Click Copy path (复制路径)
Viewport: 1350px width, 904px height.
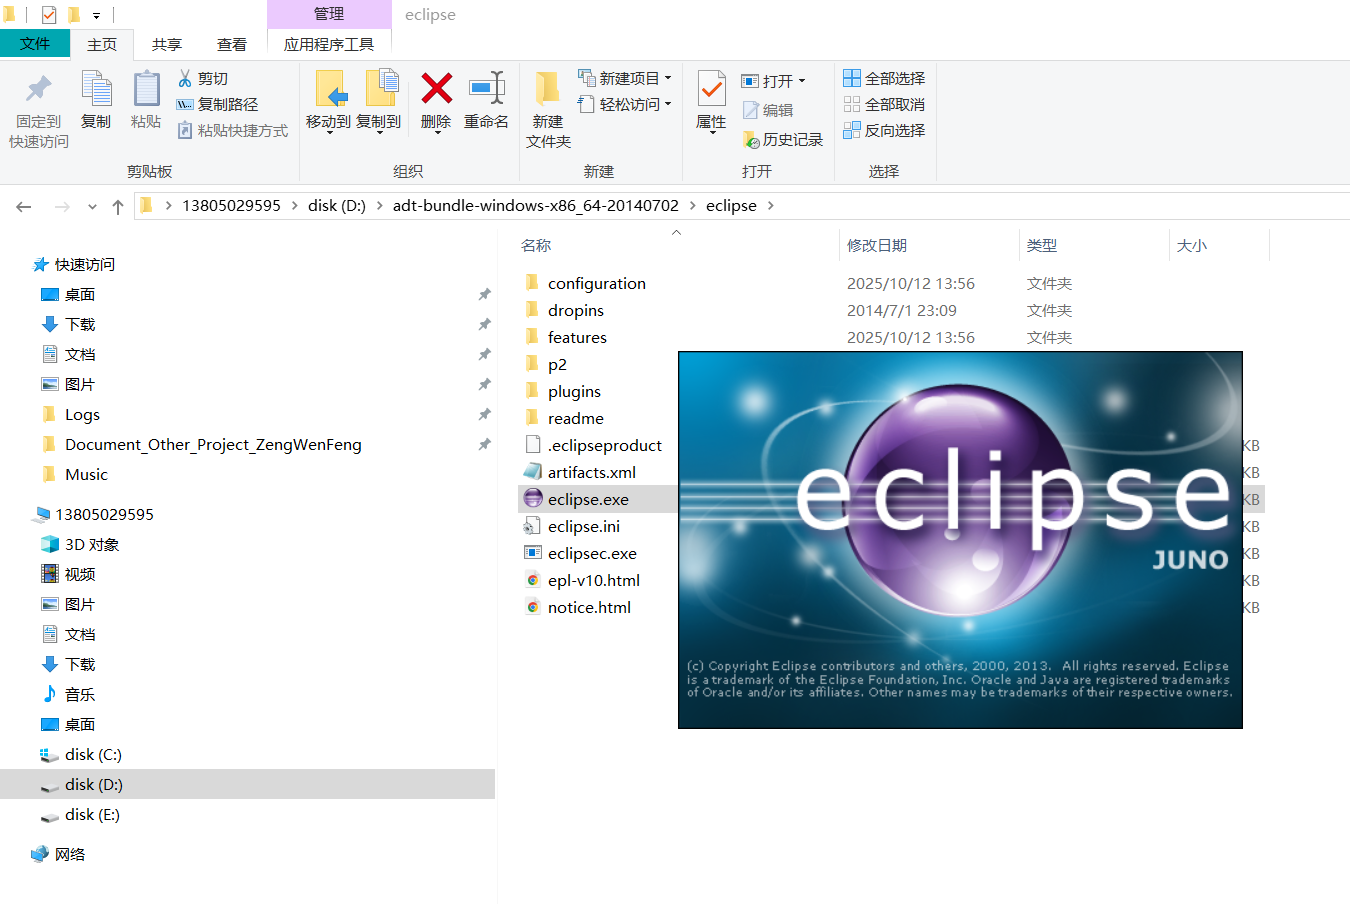coord(217,104)
